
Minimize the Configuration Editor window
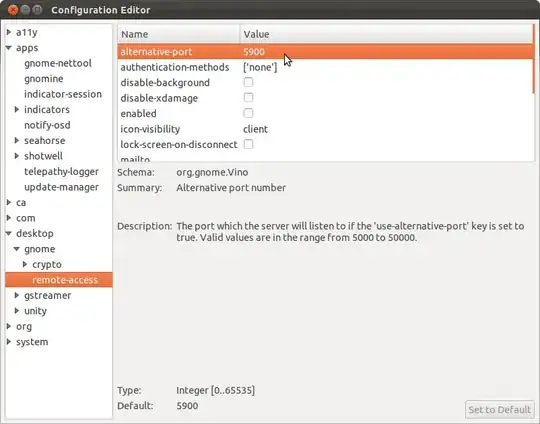point(25,10)
